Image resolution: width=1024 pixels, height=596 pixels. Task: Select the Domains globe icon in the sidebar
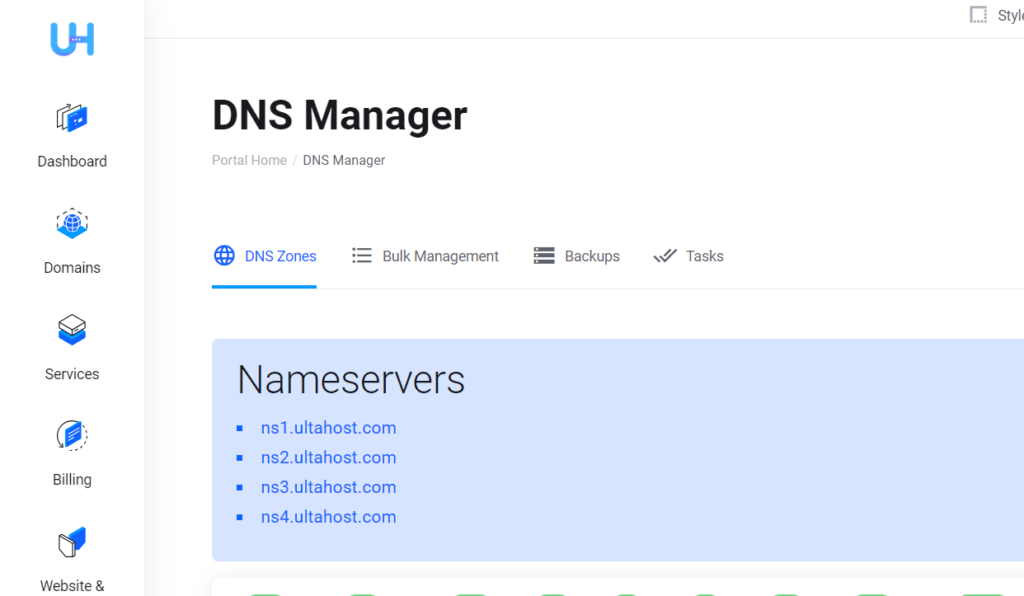pos(71,223)
